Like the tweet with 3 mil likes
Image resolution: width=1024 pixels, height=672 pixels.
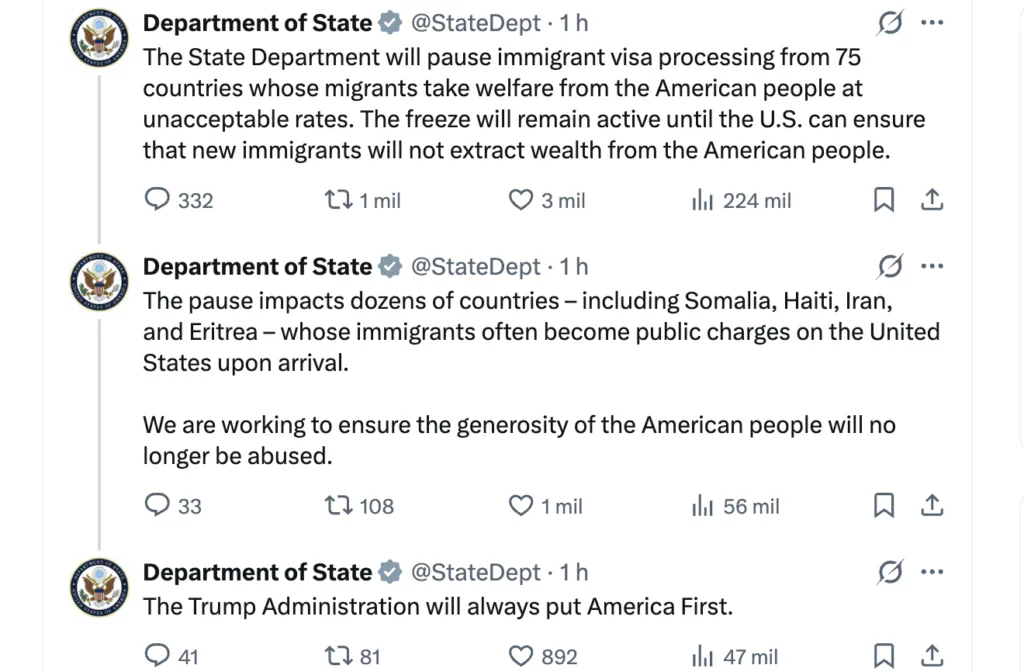[x=521, y=200]
